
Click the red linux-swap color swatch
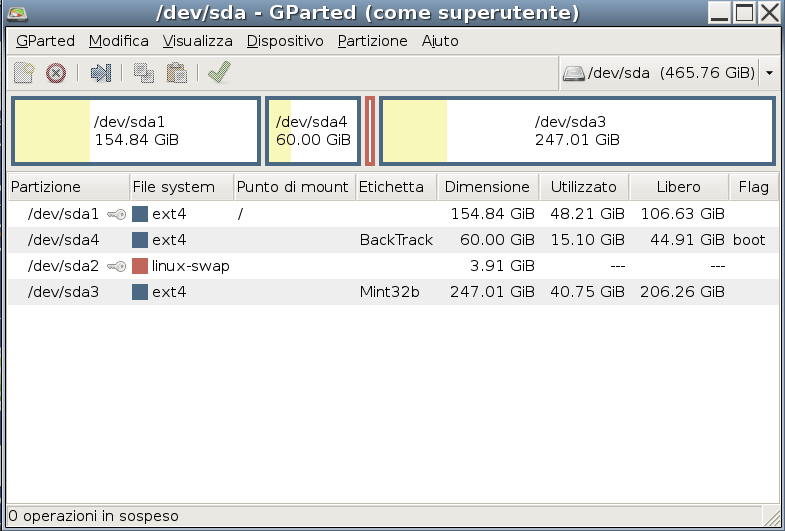pos(140,266)
